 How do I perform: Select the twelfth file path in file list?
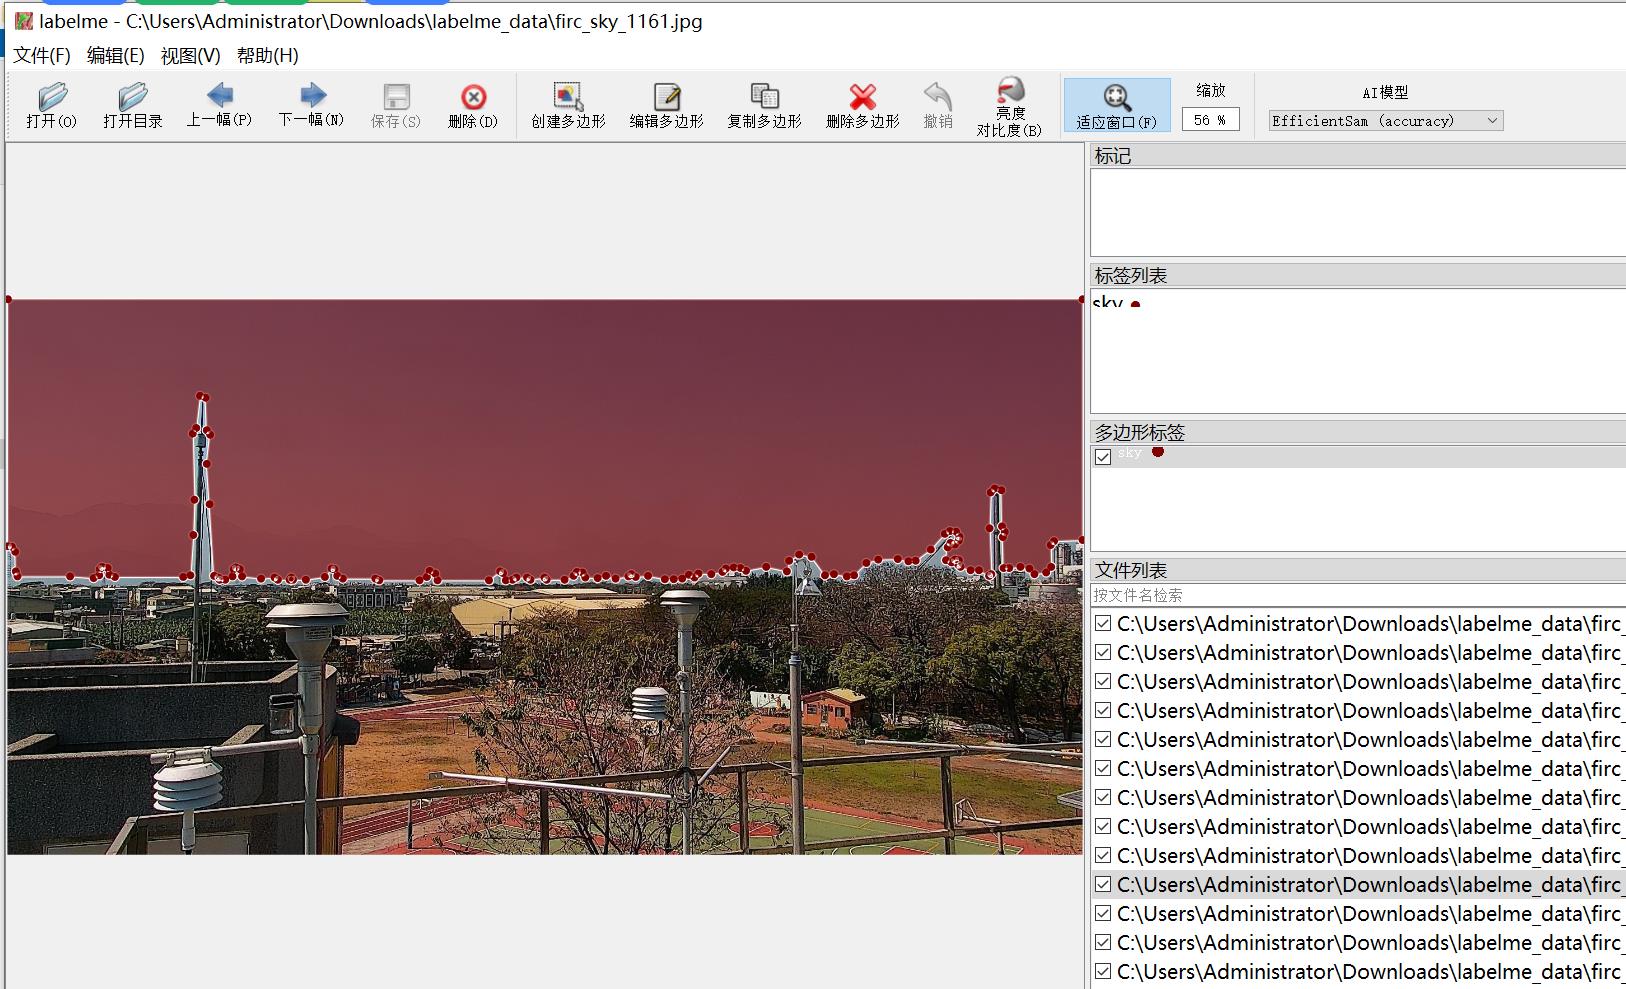tap(1370, 943)
